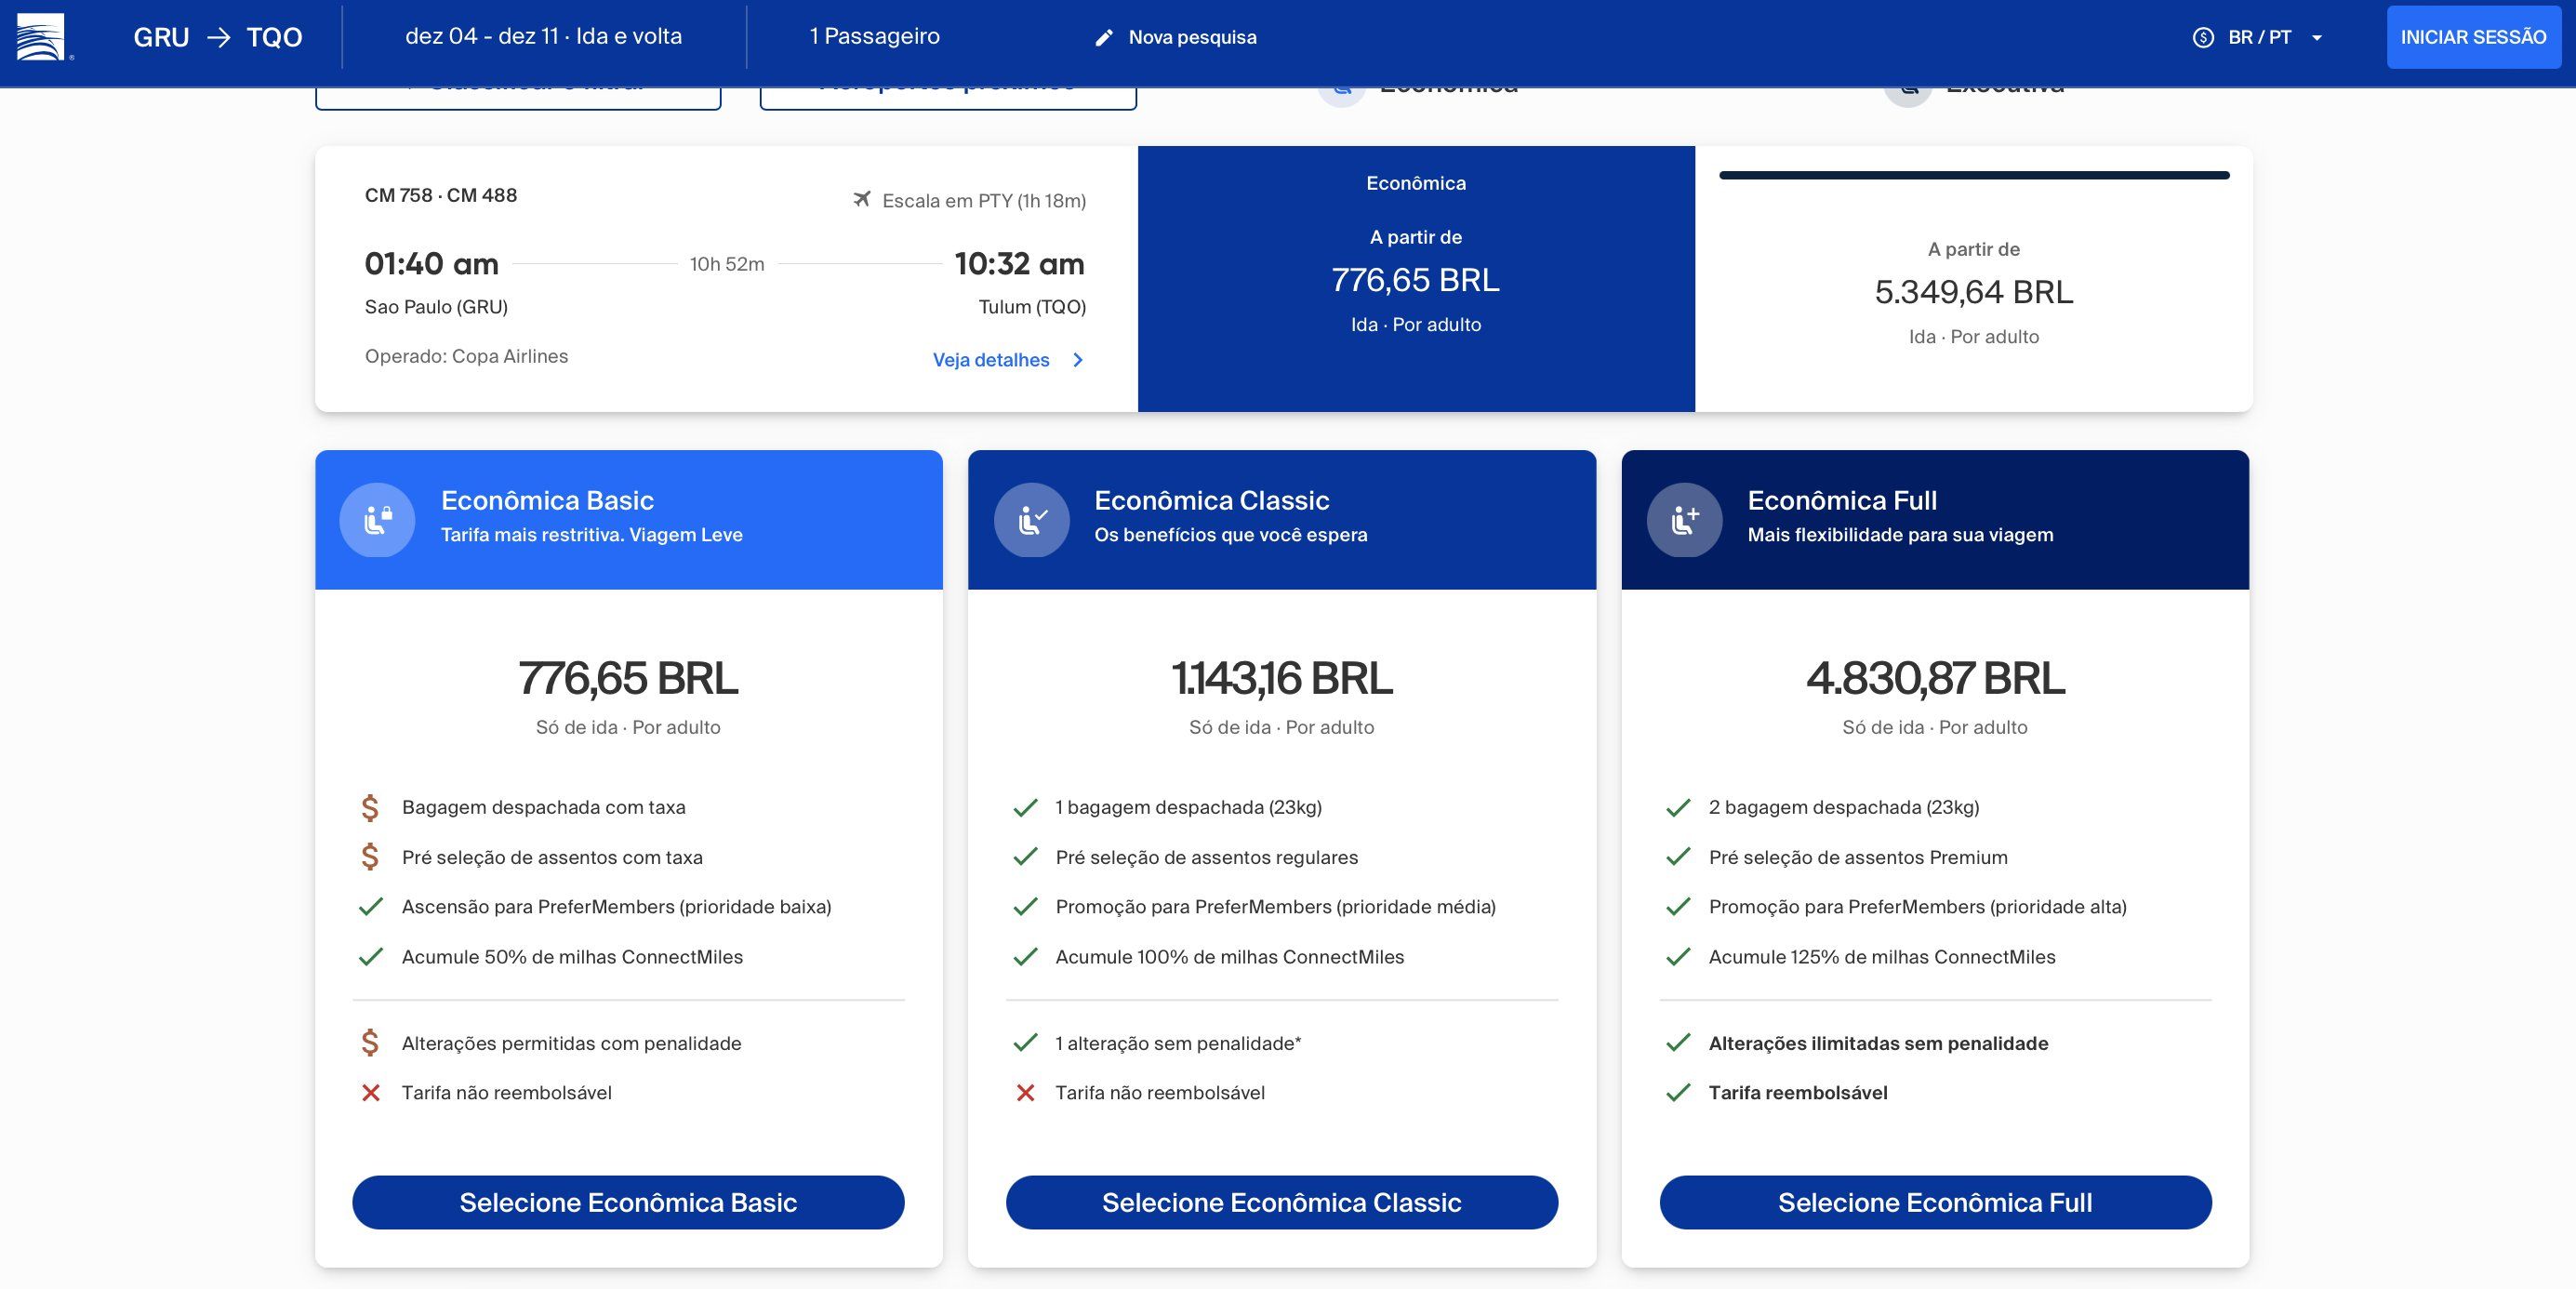Viewport: 2576px width, 1289px height.
Task: Click the 1.143,16 BRL Classic price
Action: [x=1282, y=679]
